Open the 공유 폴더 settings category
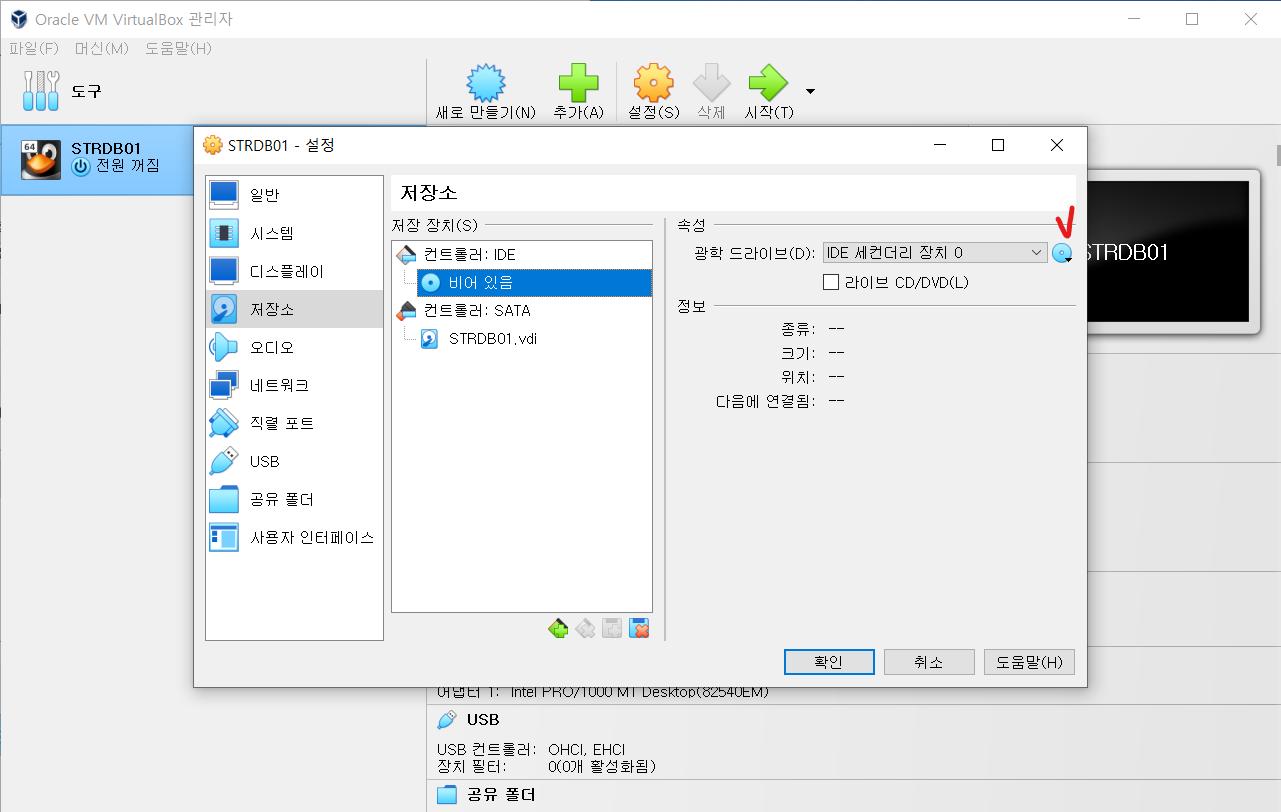1281x812 pixels. 294,499
